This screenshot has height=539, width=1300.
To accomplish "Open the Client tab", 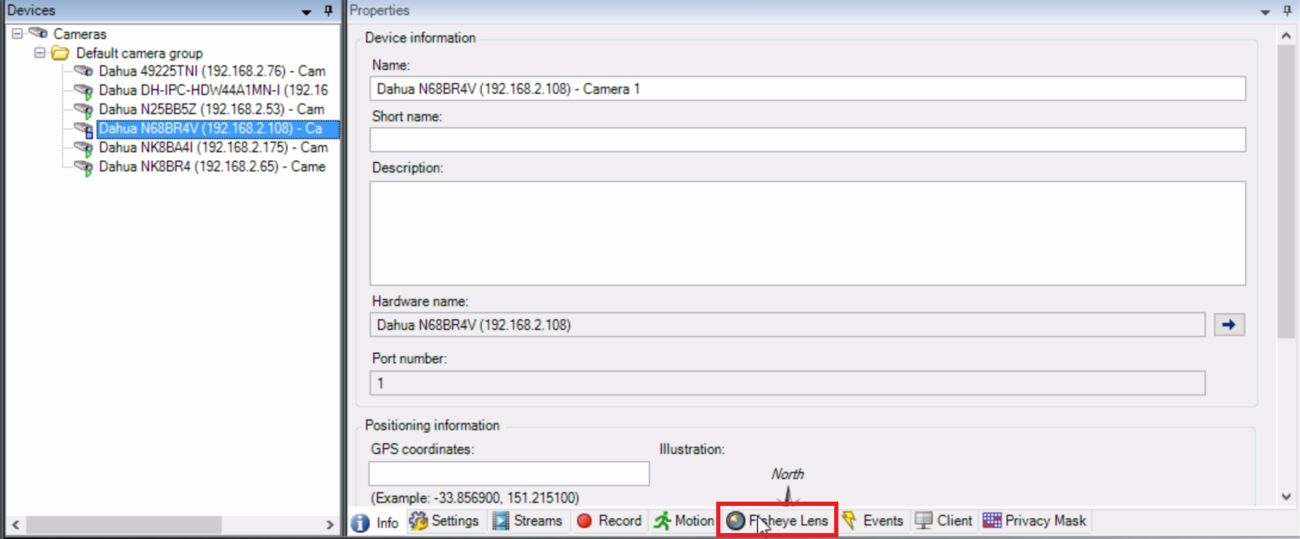I will [x=944, y=521].
